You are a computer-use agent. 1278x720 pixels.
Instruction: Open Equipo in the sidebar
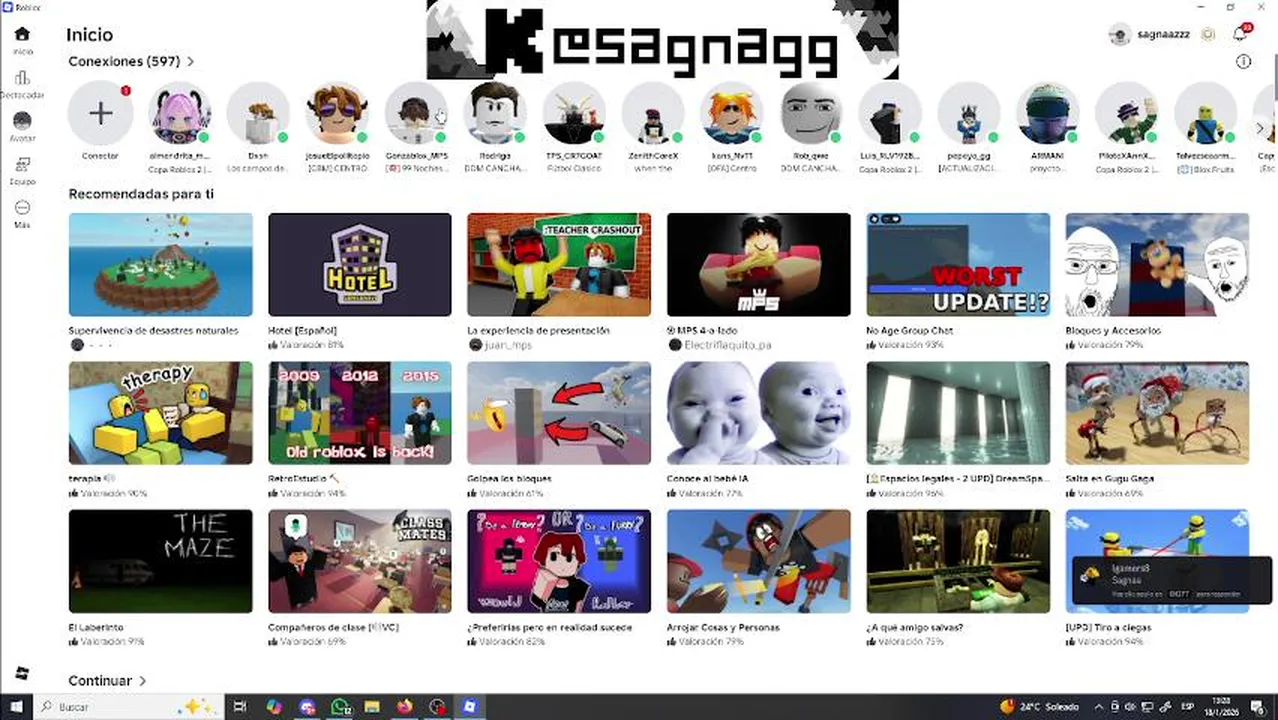pyautogui.click(x=22, y=170)
